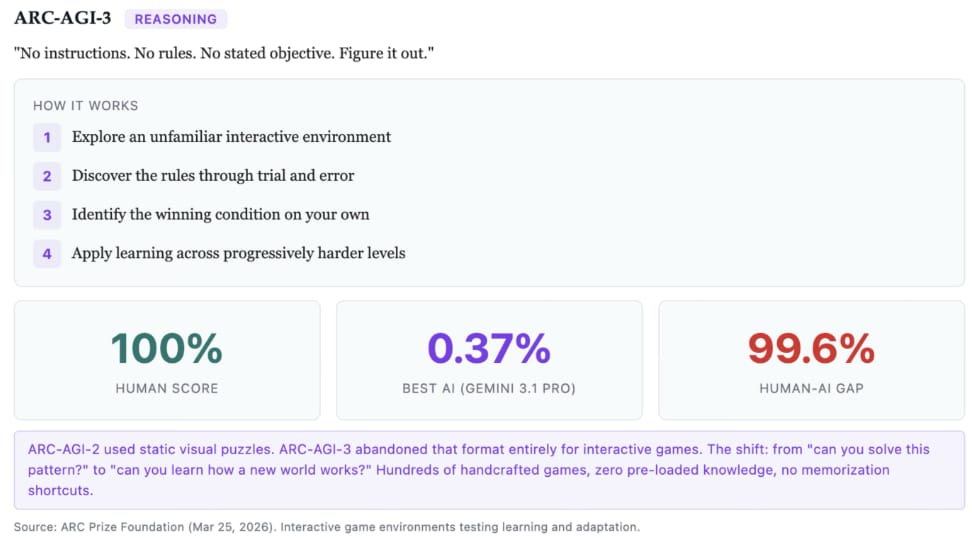Click the step 2 number badge
The width and height of the screenshot is (972, 538).
(x=47, y=176)
